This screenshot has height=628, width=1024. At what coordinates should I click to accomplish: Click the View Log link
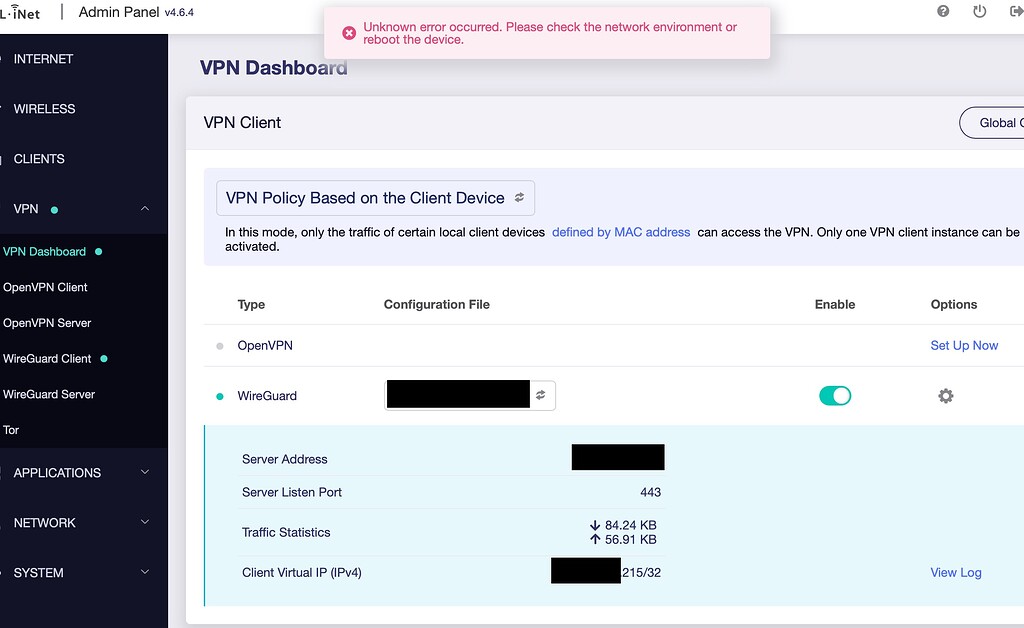[955, 573]
